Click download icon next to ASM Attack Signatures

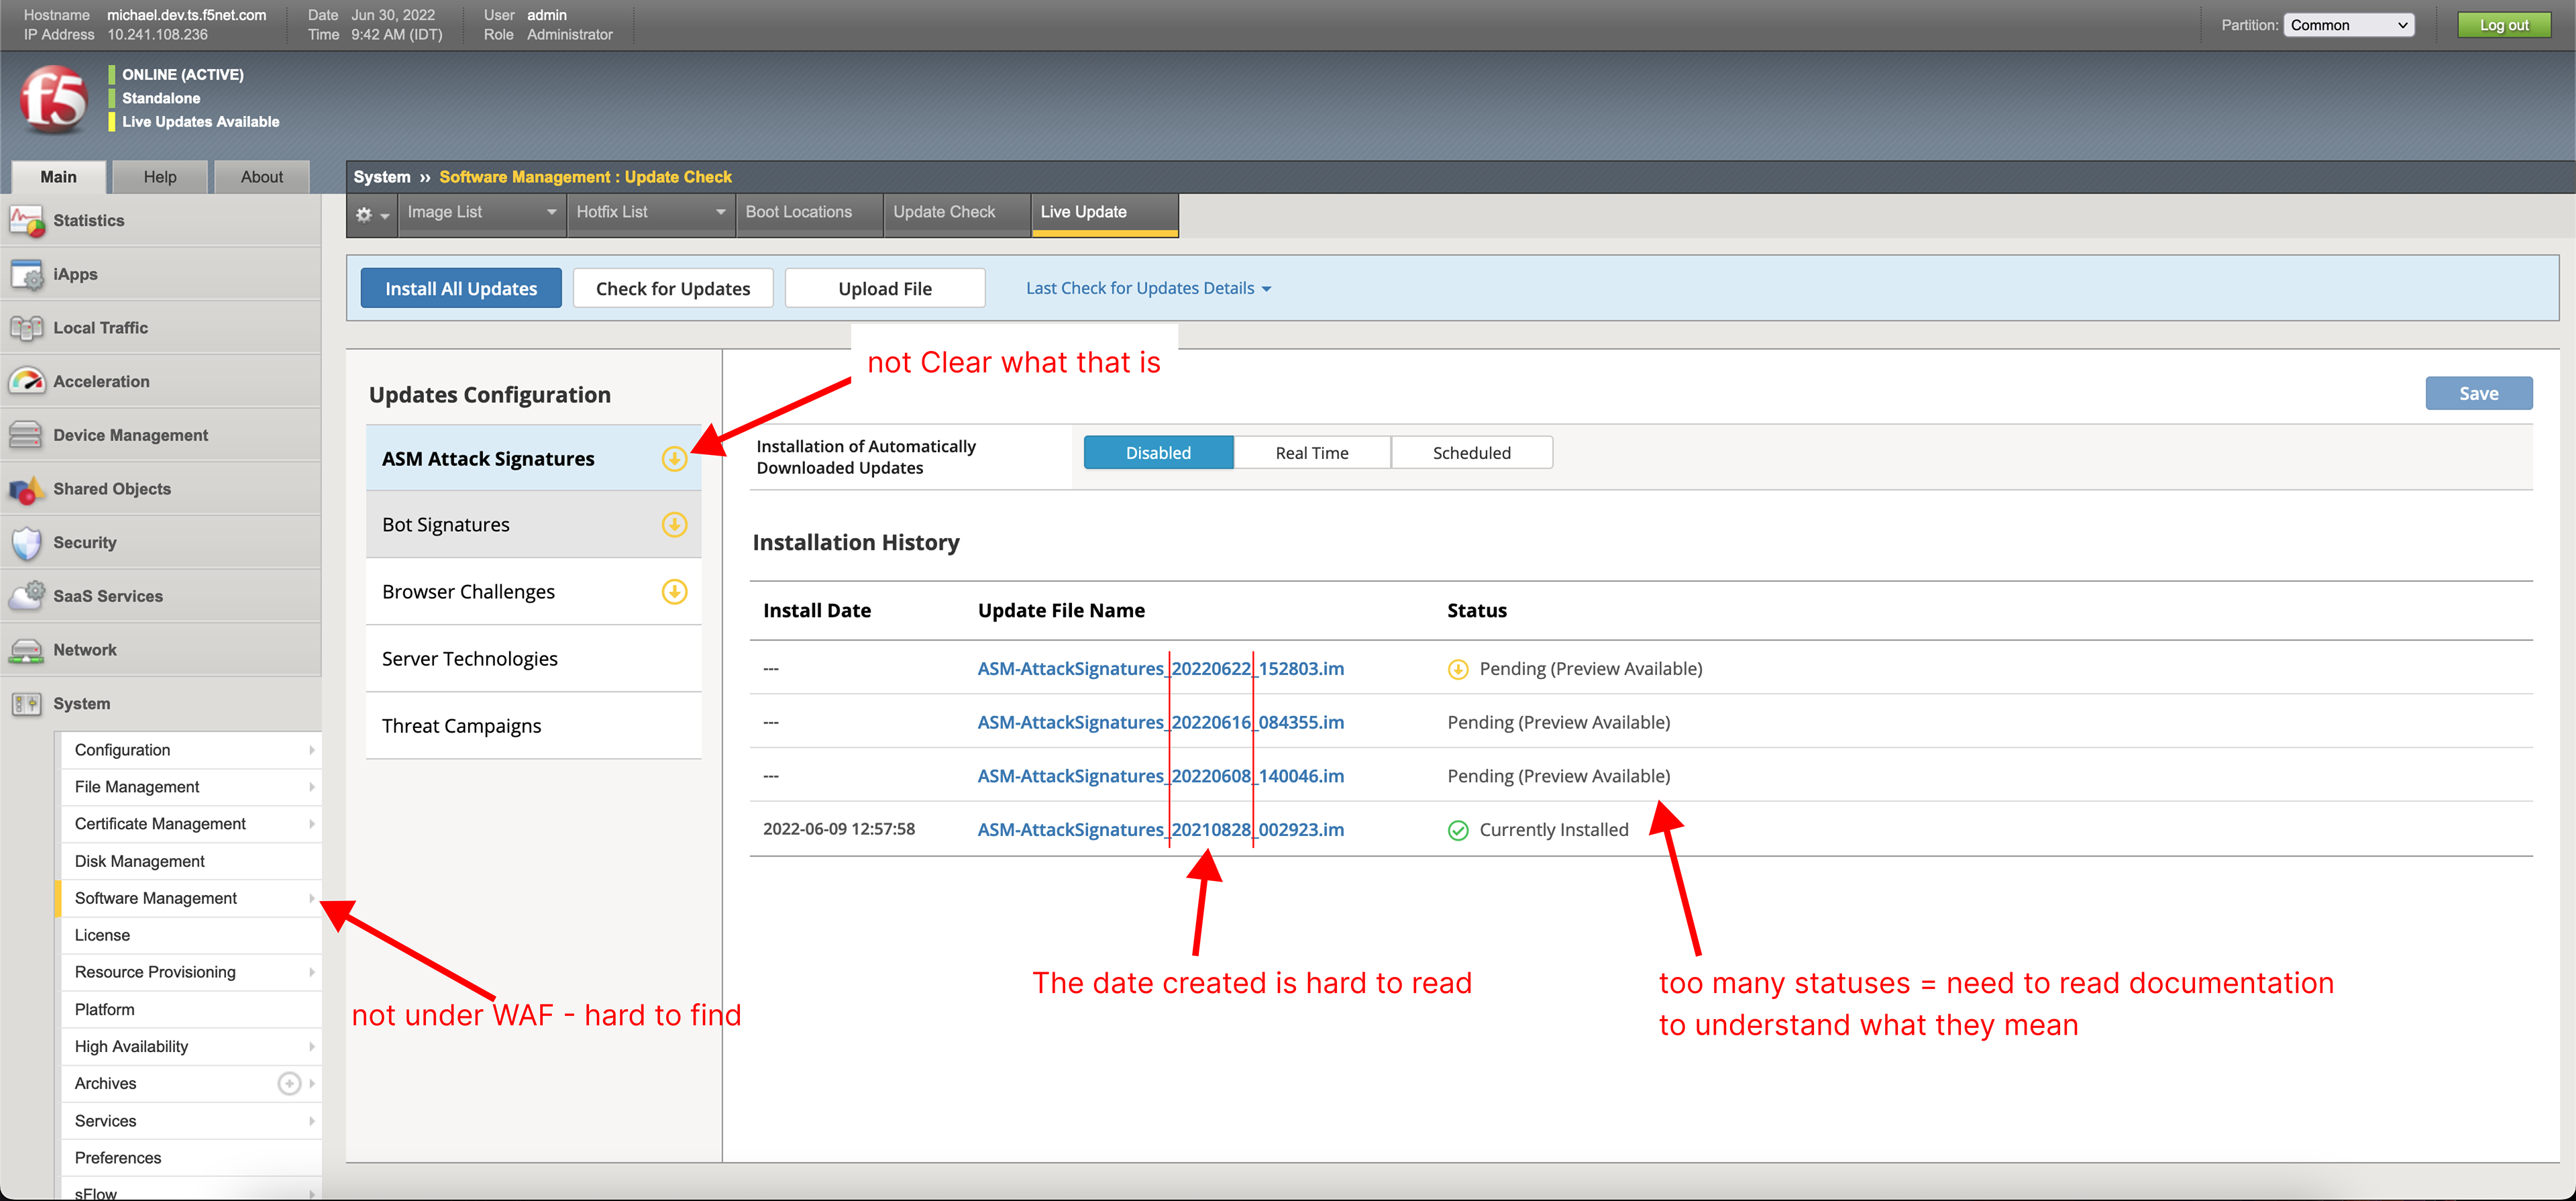point(674,459)
